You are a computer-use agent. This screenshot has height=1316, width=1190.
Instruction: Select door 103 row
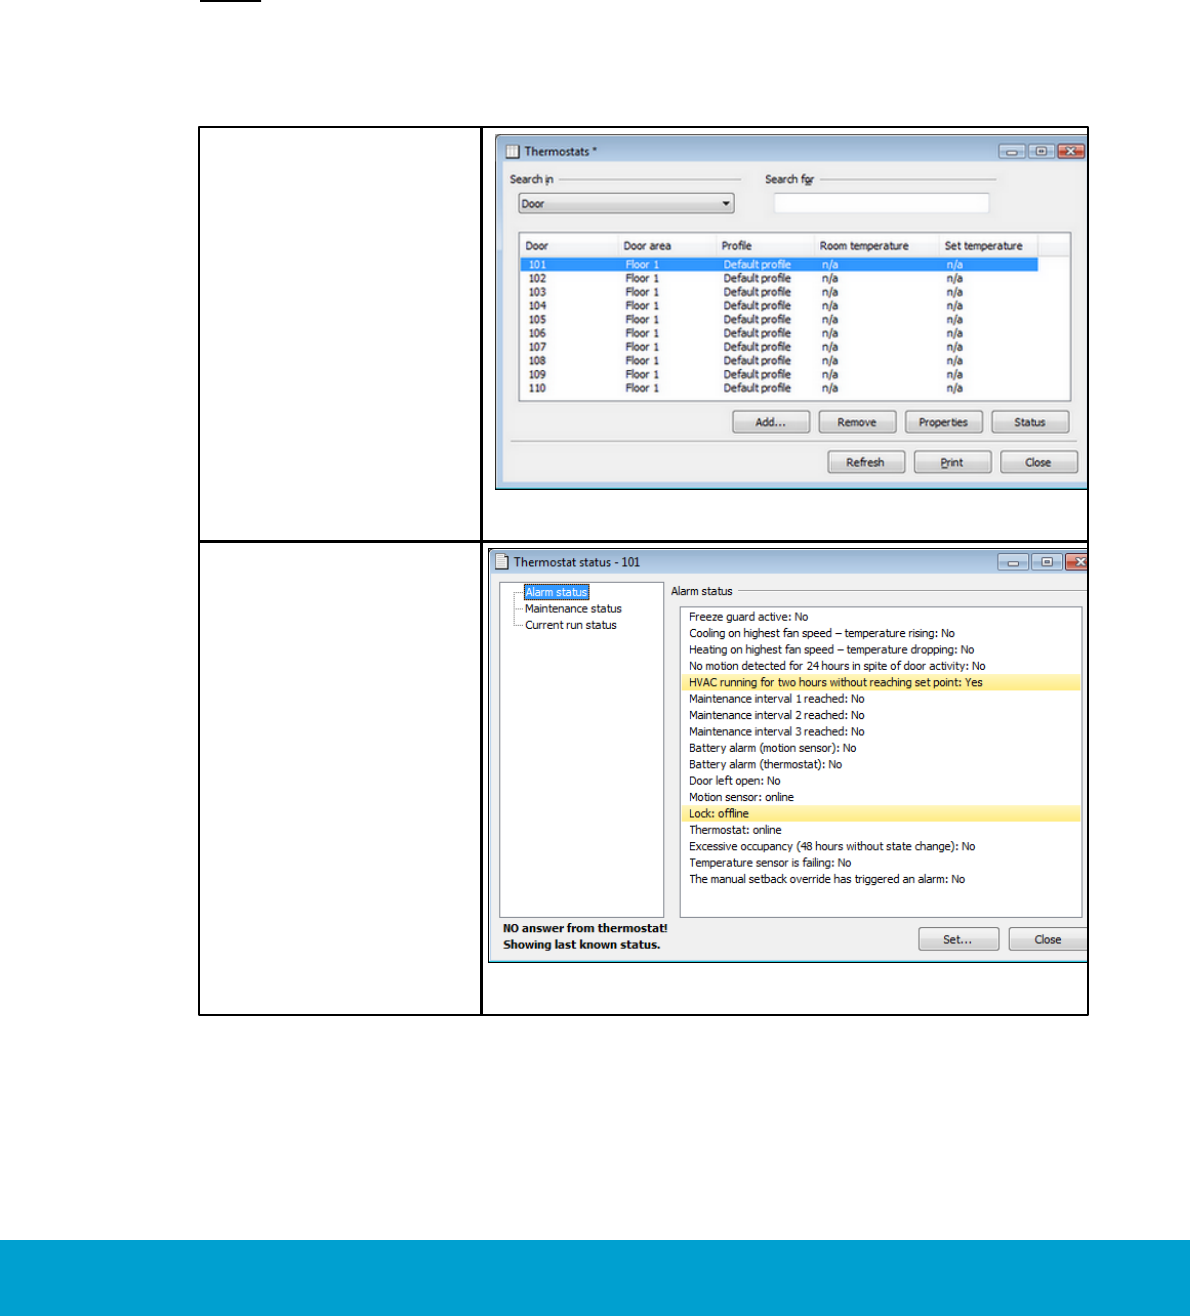[x=779, y=292]
